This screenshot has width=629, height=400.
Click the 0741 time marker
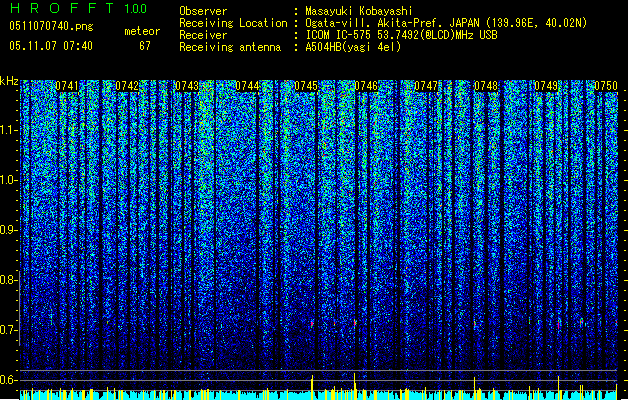pyautogui.click(x=67, y=86)
